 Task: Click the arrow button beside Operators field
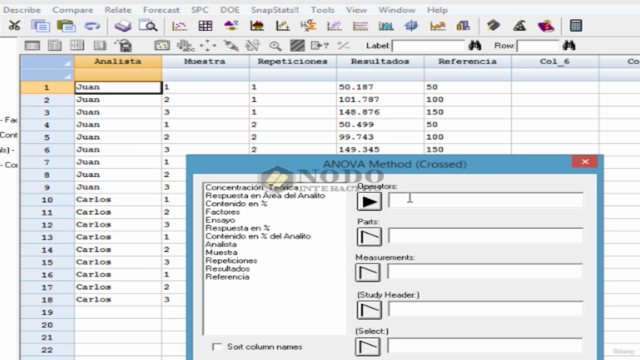click(x=369, y=201)
